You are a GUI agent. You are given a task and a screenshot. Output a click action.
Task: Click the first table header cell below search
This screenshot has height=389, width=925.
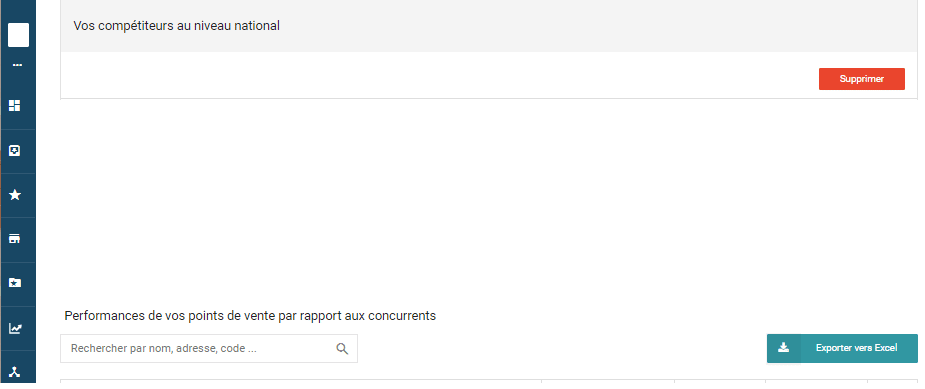[x=301, y=384]
